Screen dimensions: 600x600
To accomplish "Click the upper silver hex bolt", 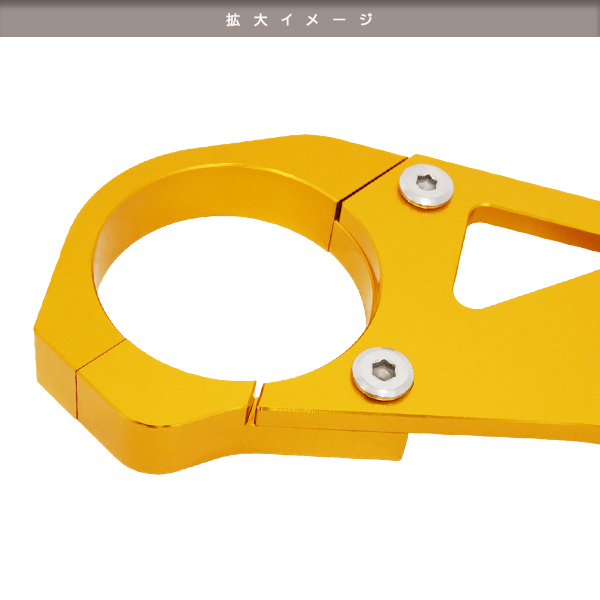I will click(x=424, y=185).
